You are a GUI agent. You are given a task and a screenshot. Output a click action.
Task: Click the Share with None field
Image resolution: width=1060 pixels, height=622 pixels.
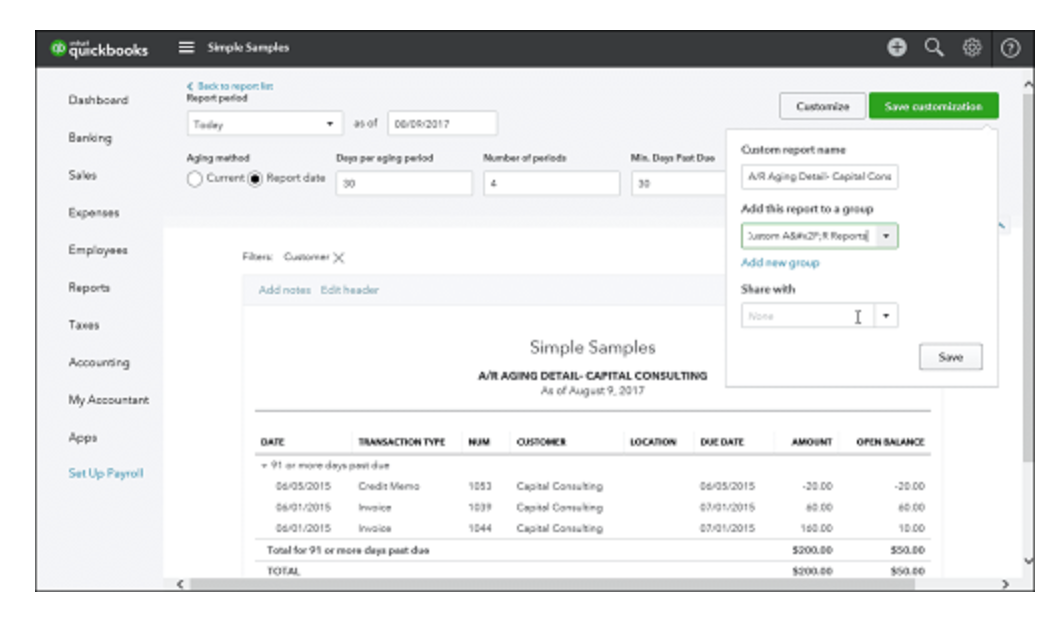point(808,316)
